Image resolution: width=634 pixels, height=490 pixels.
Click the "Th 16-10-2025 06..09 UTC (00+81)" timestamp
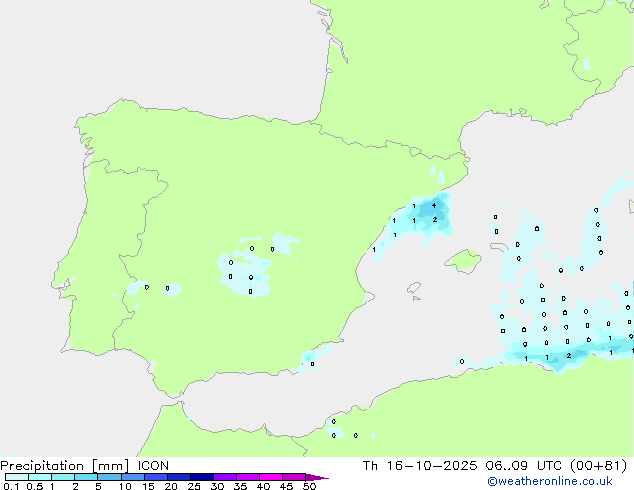pos(495,466)
